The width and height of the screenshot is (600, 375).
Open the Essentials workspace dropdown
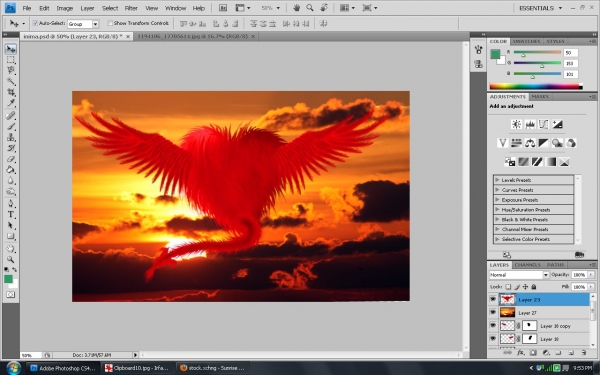click(x=540, y=8)
